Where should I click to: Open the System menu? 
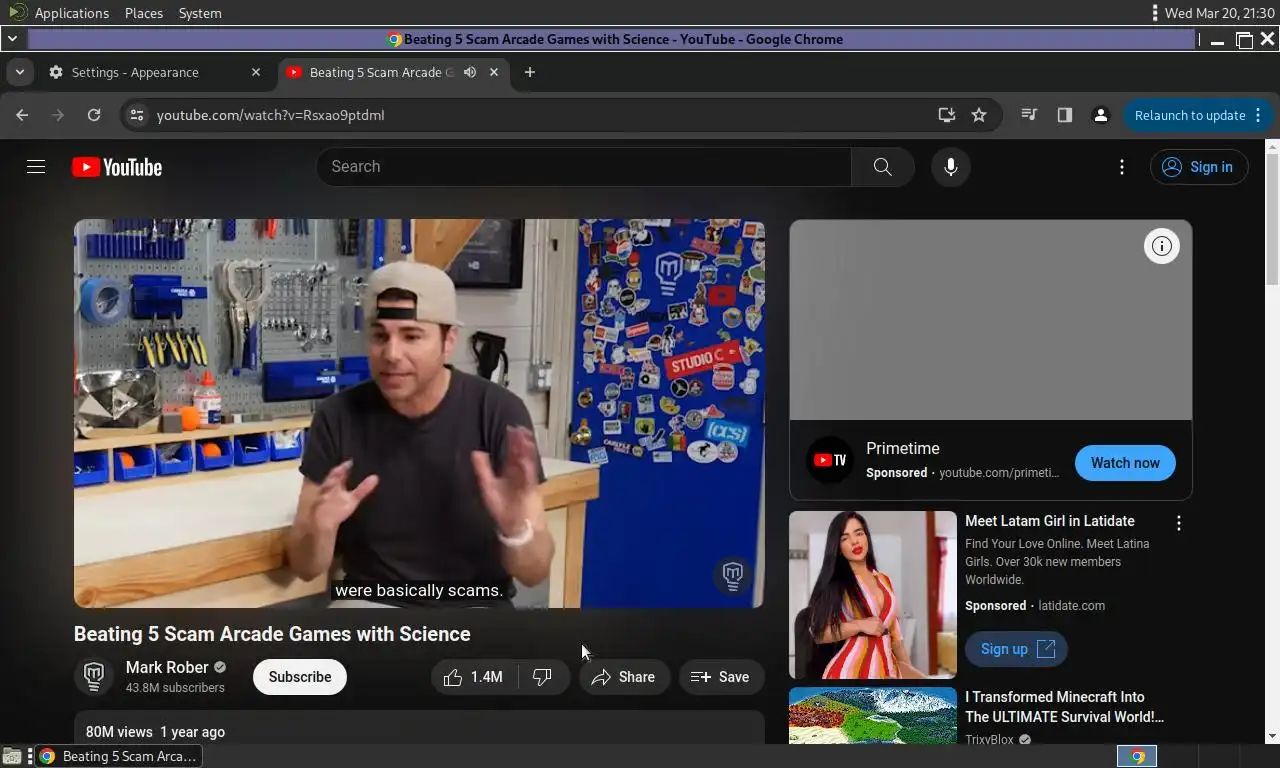point(200,13)
